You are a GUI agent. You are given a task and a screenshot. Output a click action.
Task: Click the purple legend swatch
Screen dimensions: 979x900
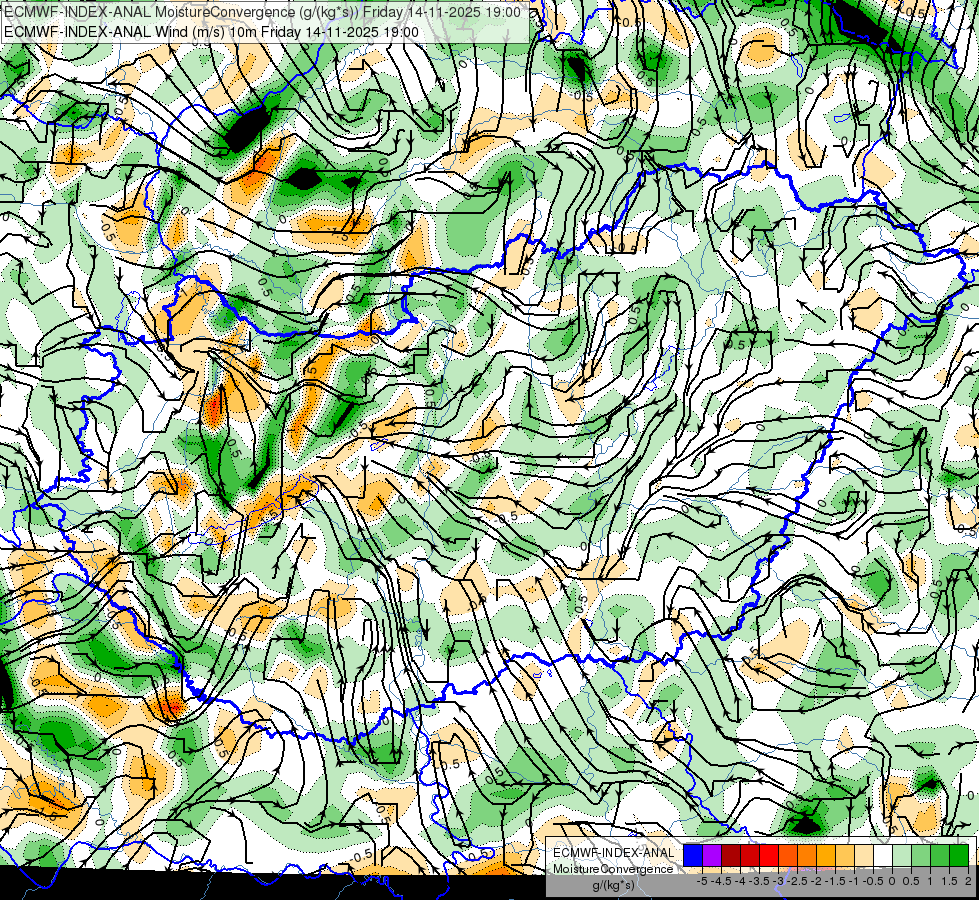712,855
